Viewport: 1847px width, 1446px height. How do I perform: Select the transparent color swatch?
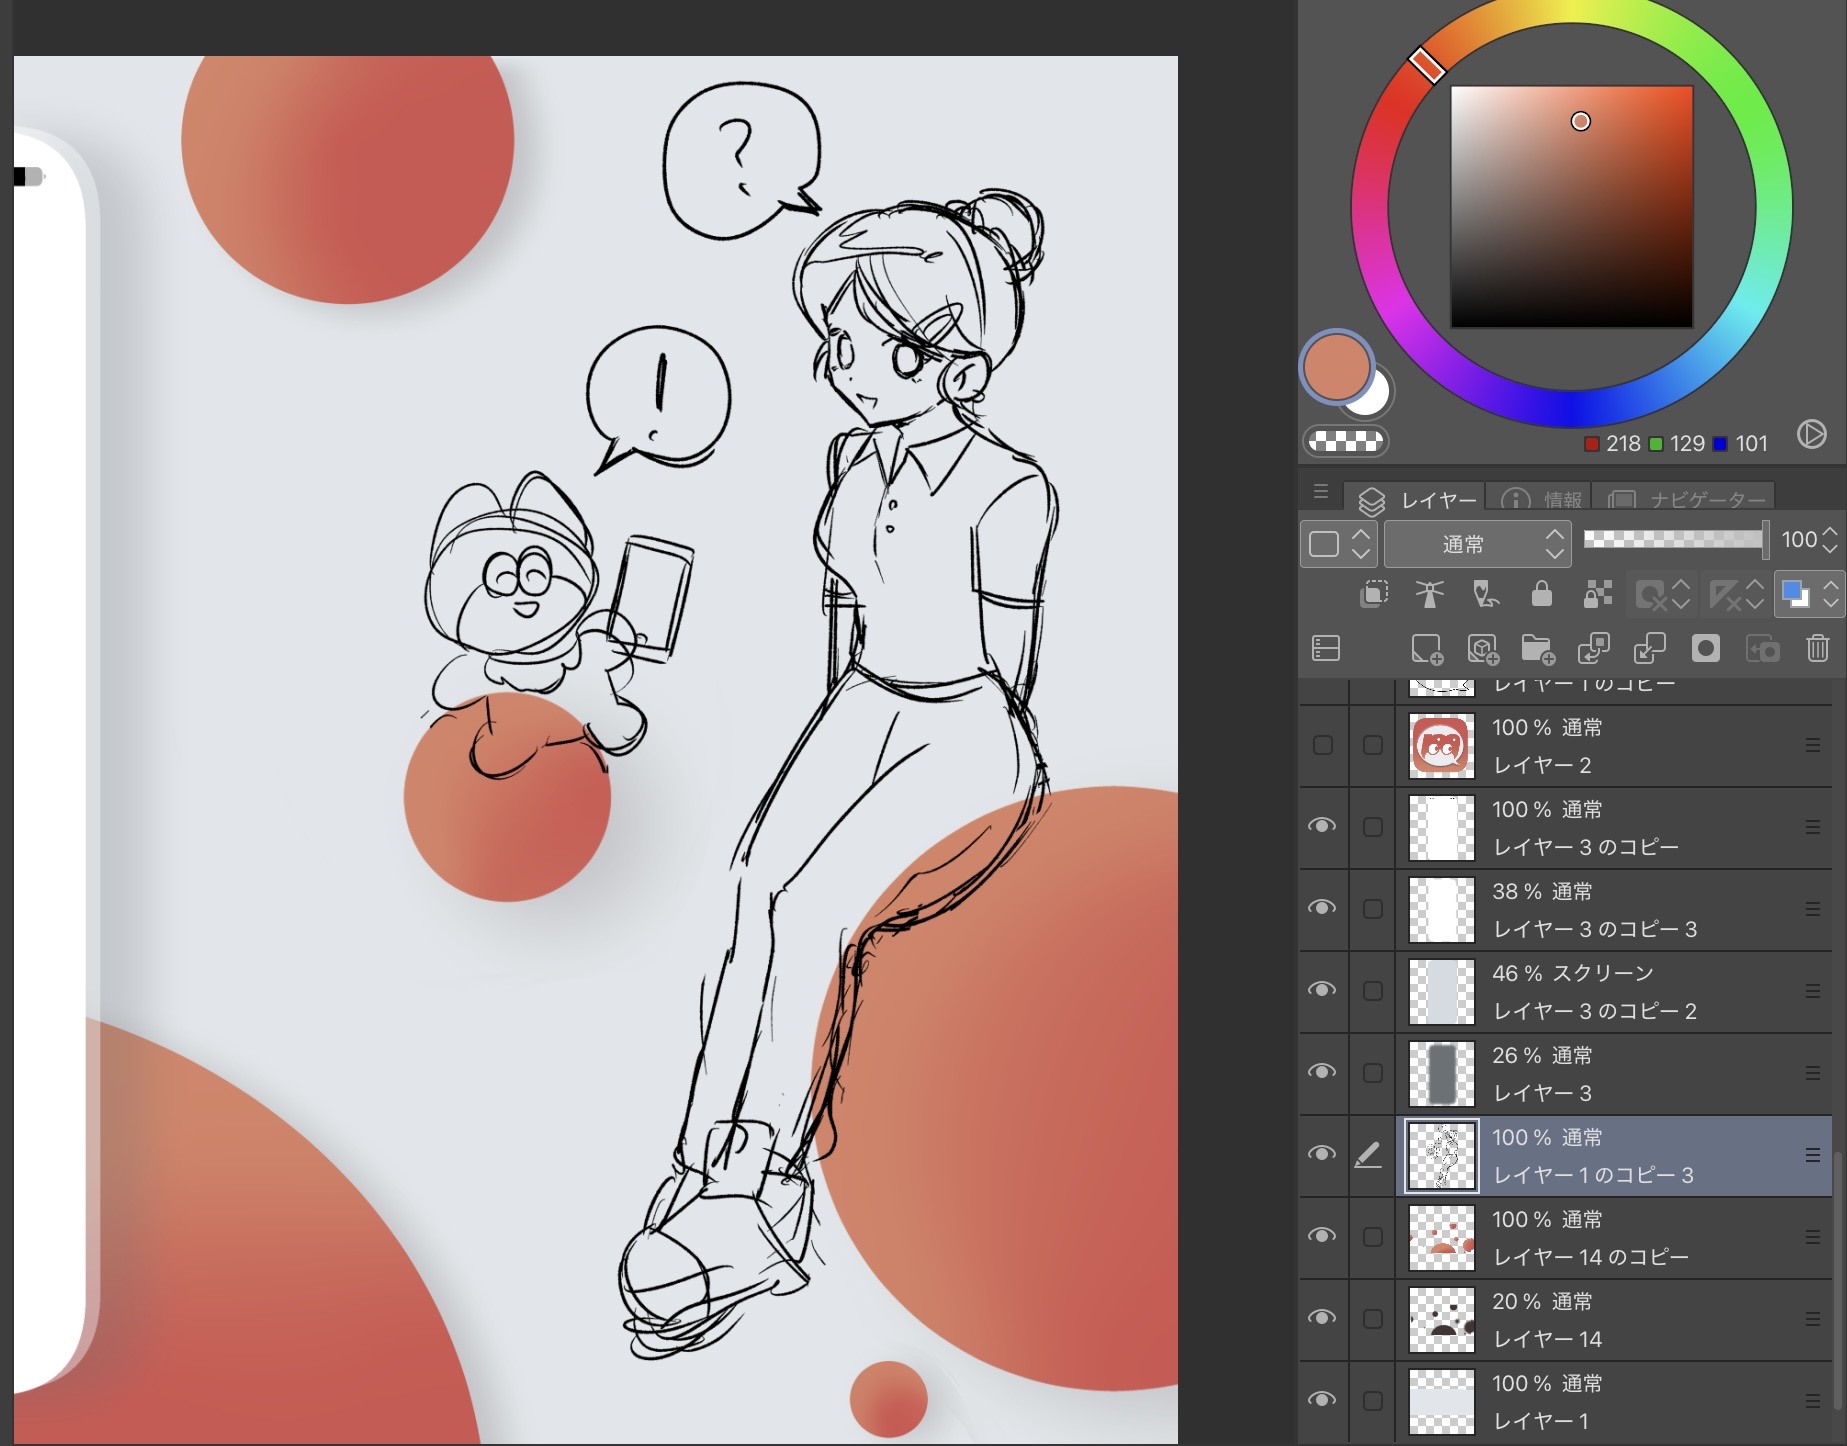[x=1346, y=441]
